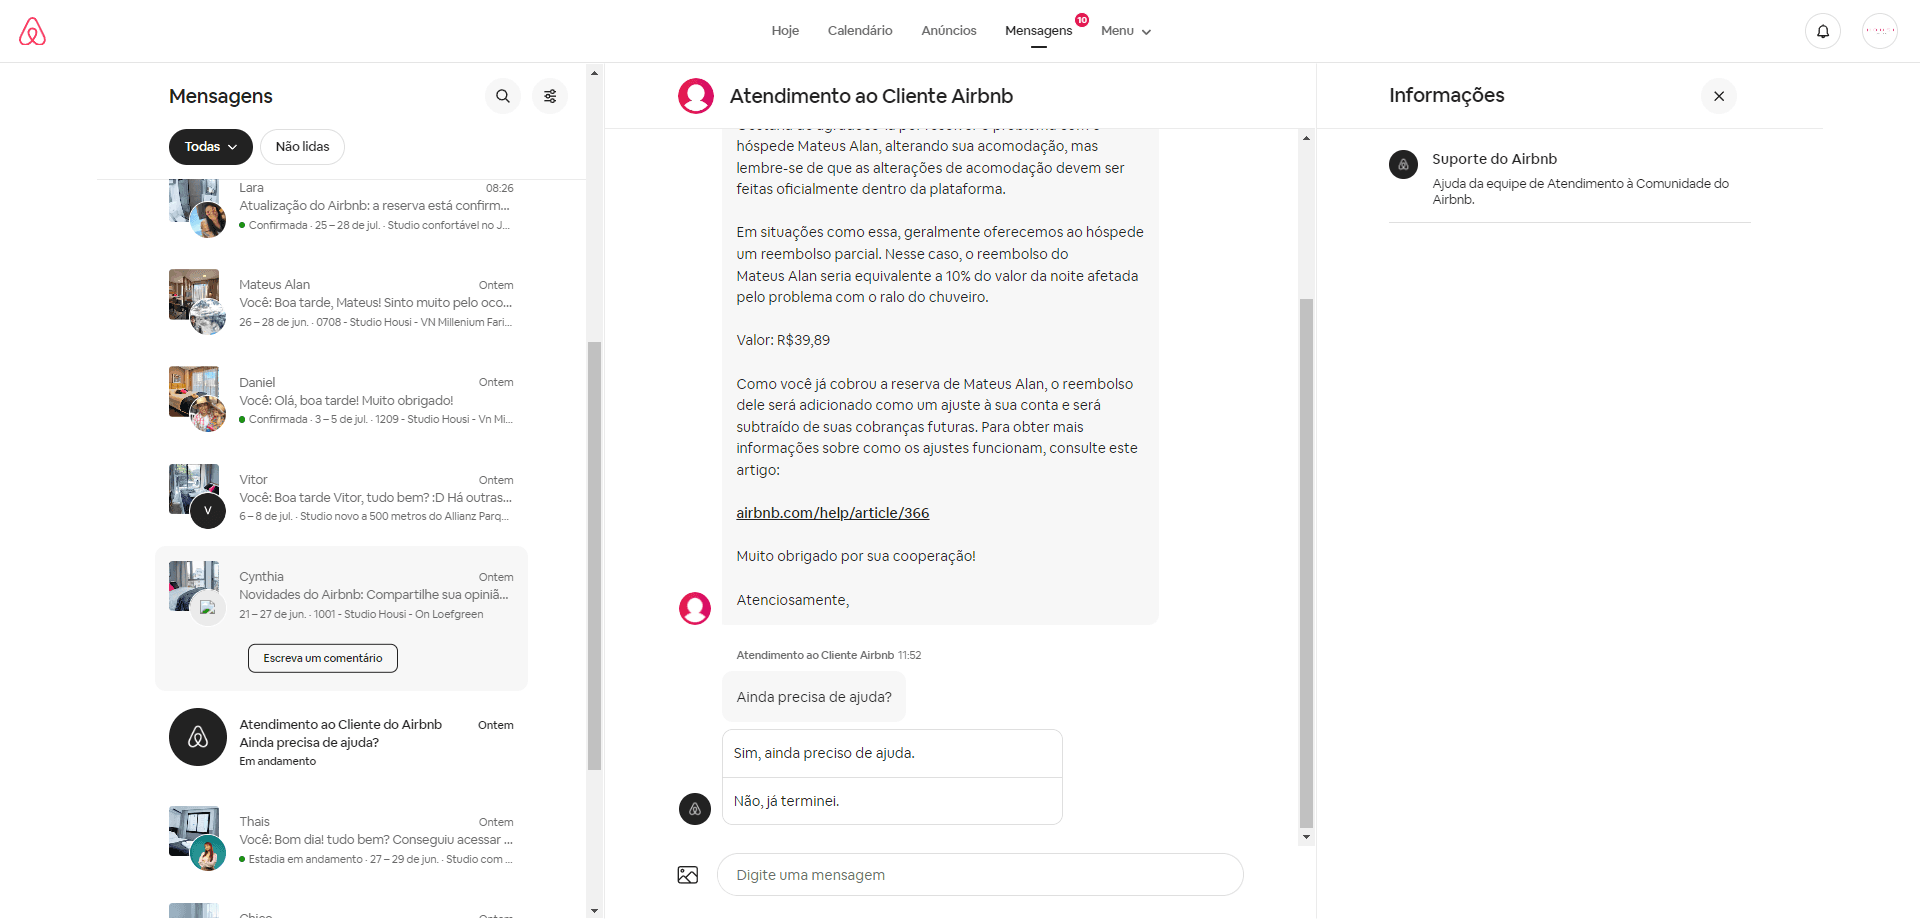Open message filter settings icon
Image resolution: width=1920 pixels, height=919 pixels.
coord(550,96)
